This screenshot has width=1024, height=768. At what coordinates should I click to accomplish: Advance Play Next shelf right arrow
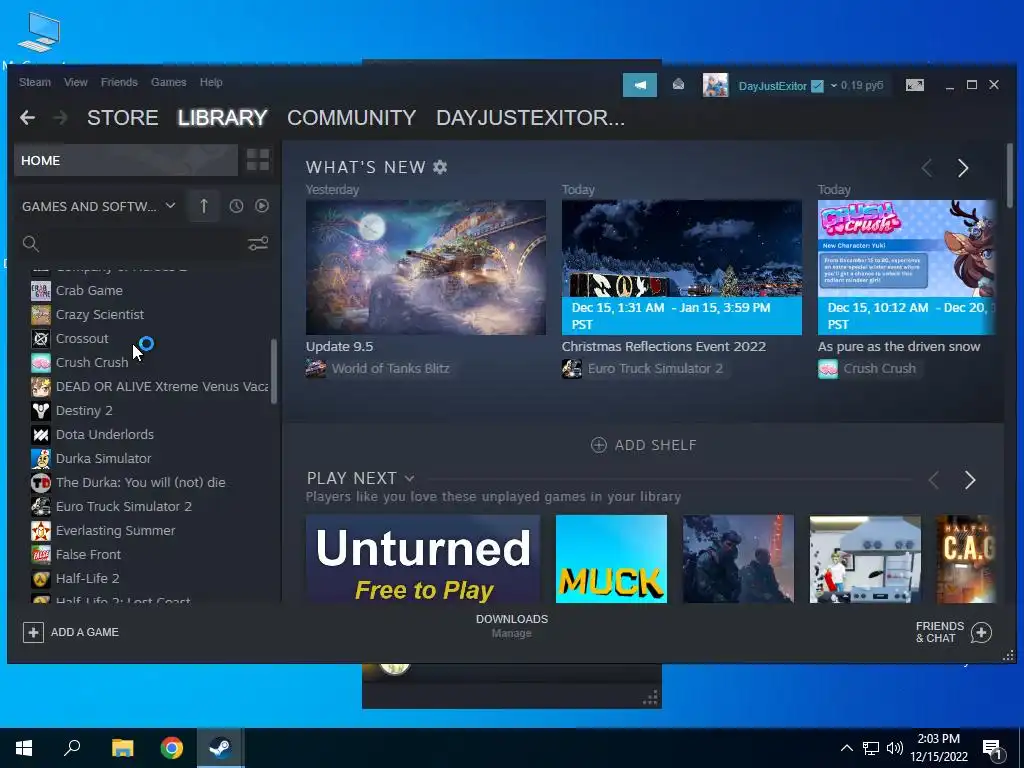[970, 481]
